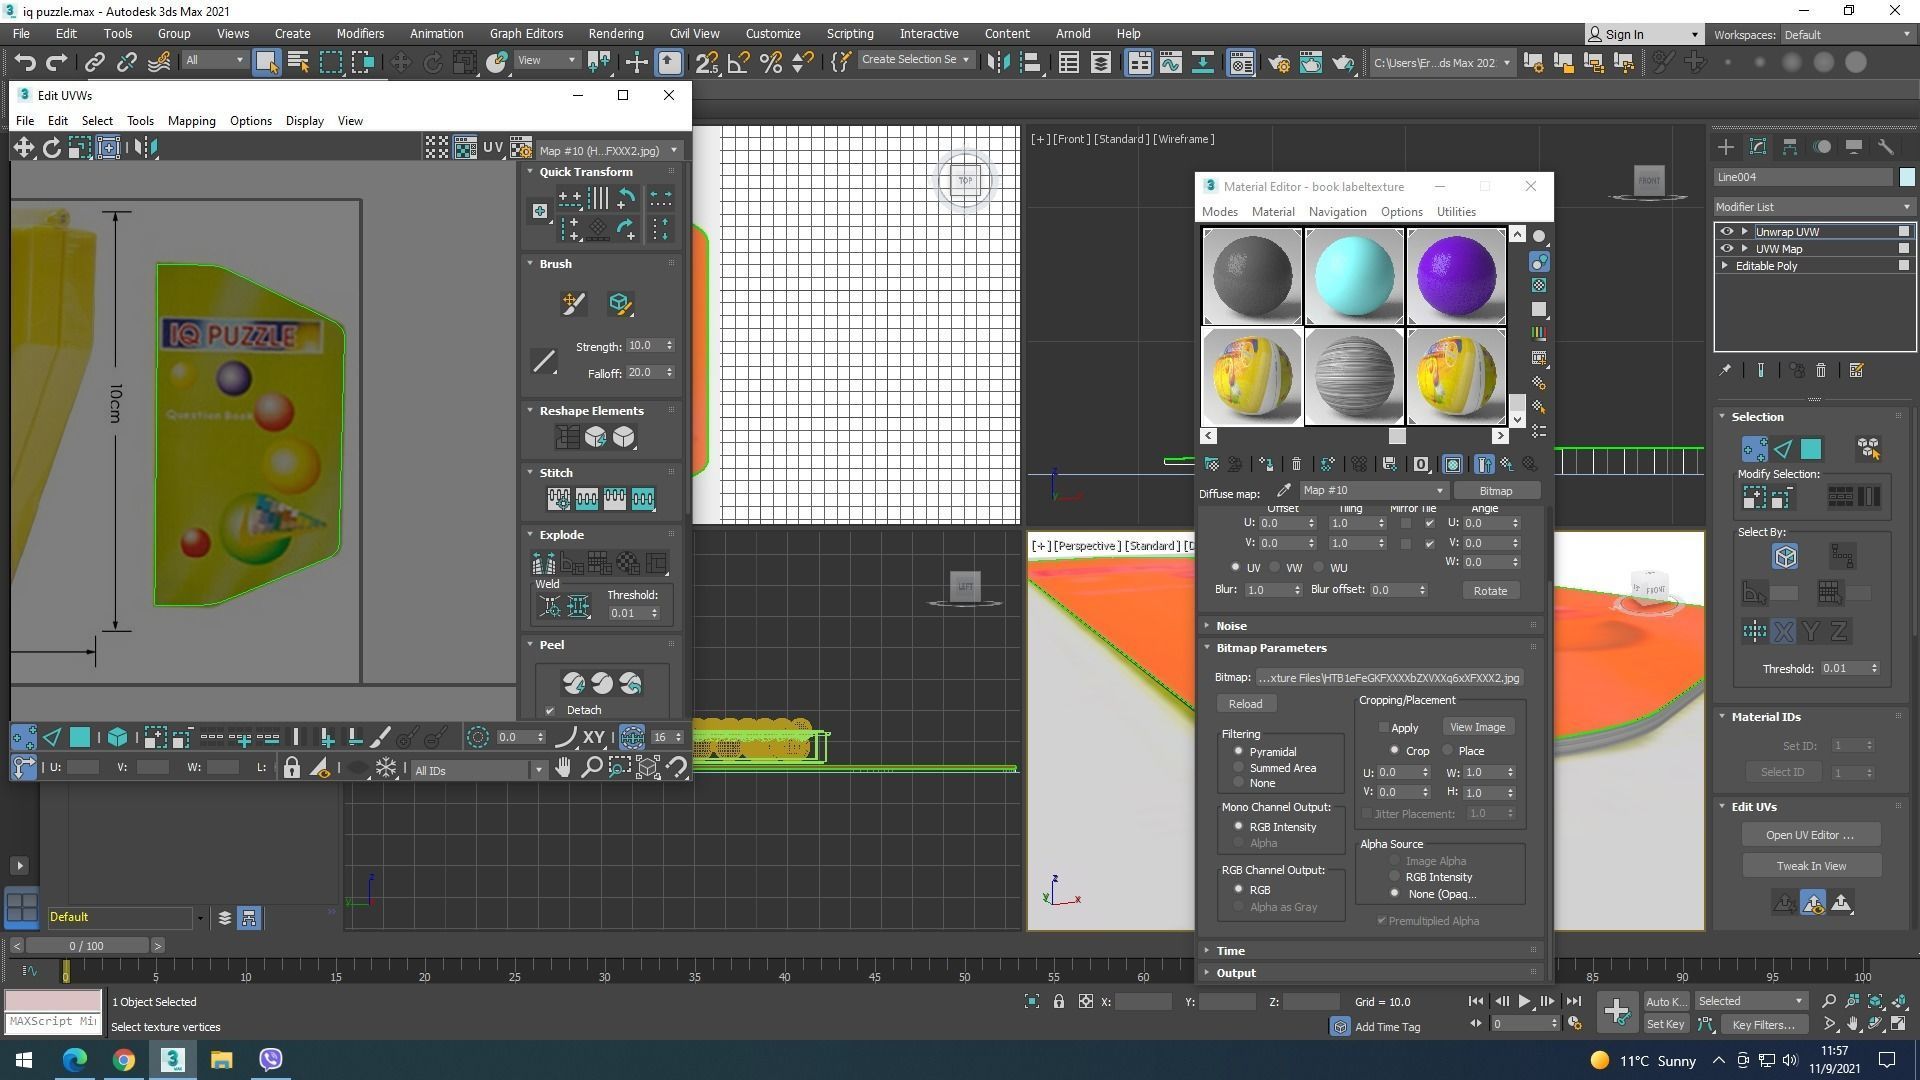The image size is (1920, 1080).
Task: Select Move tool in Edit UVWs toolbar
Action: click(x=23, y=148)
